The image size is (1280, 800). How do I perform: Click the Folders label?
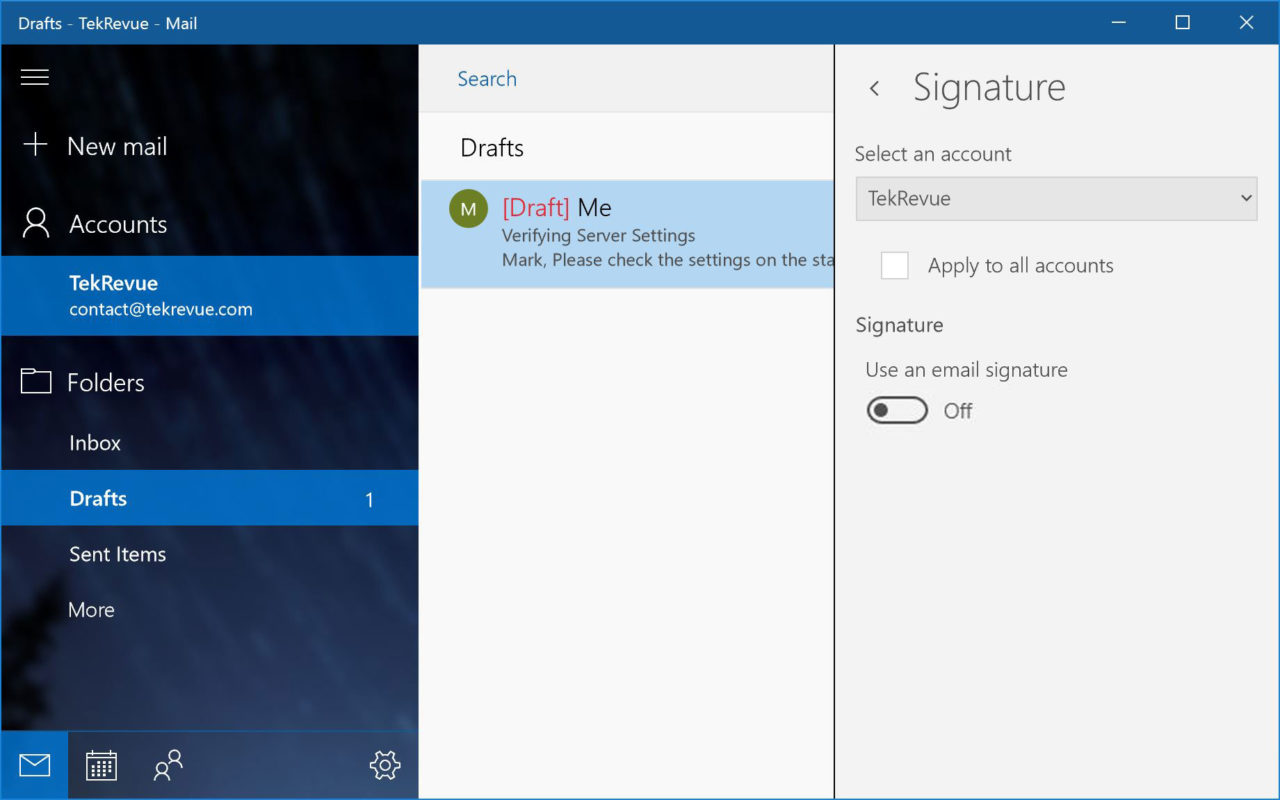tap(106, 382)
